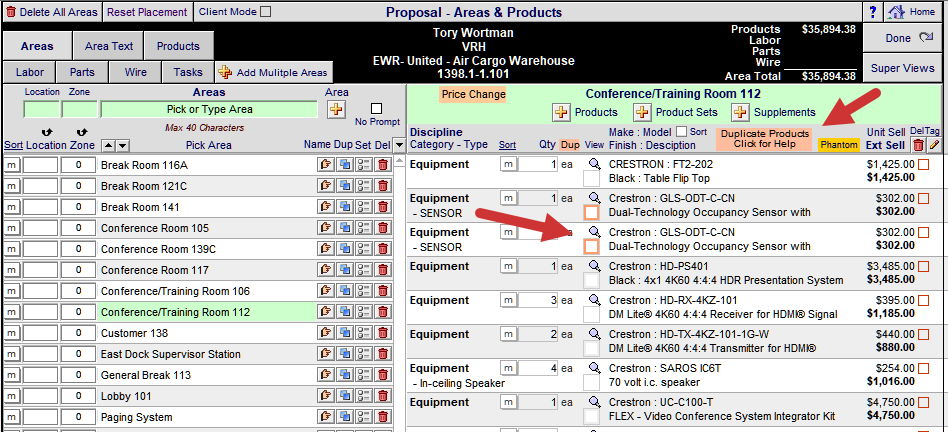The width and height of the screenshot is (948, 432).
Task: Check DelTag box for HD-PS401 row
Action: [923, 266]
